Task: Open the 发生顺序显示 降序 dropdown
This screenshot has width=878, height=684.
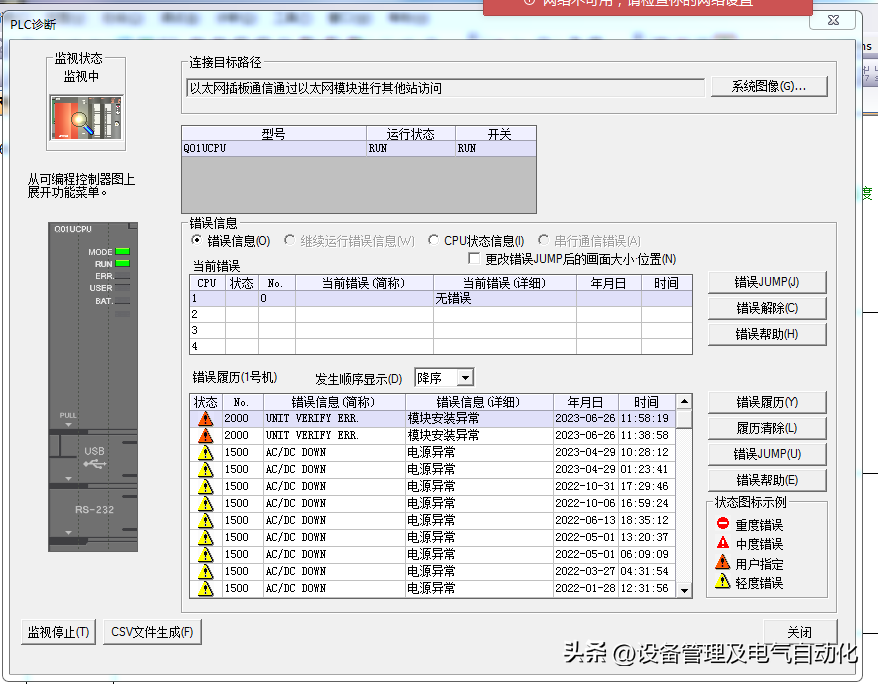Action: [x=464, y=378]
